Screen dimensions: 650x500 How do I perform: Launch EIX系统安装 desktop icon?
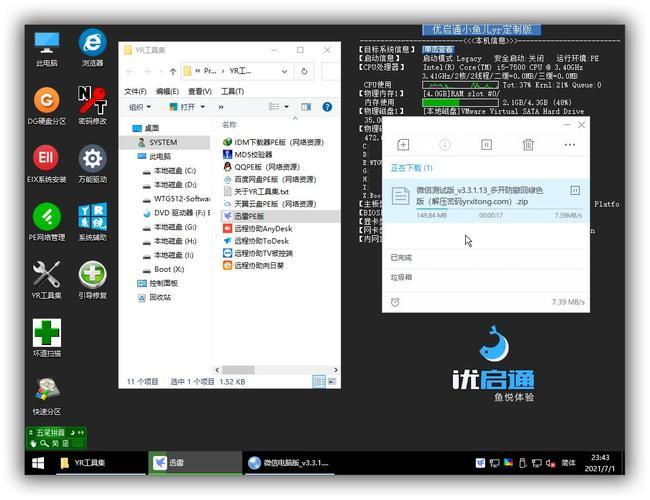click(46, 165)
